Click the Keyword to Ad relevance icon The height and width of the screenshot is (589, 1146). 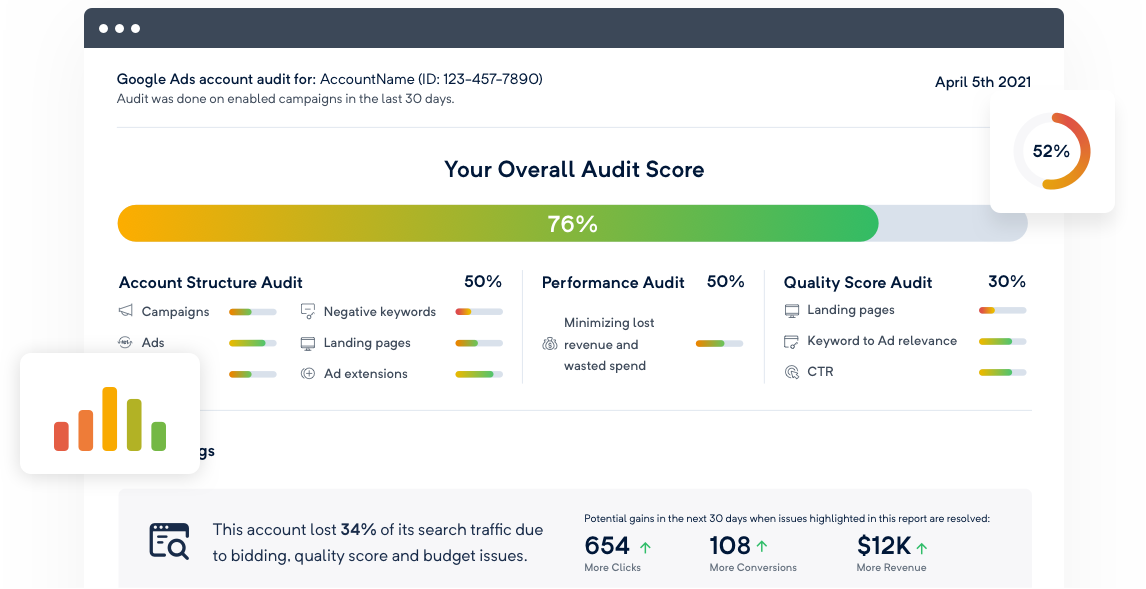(791, 341)
